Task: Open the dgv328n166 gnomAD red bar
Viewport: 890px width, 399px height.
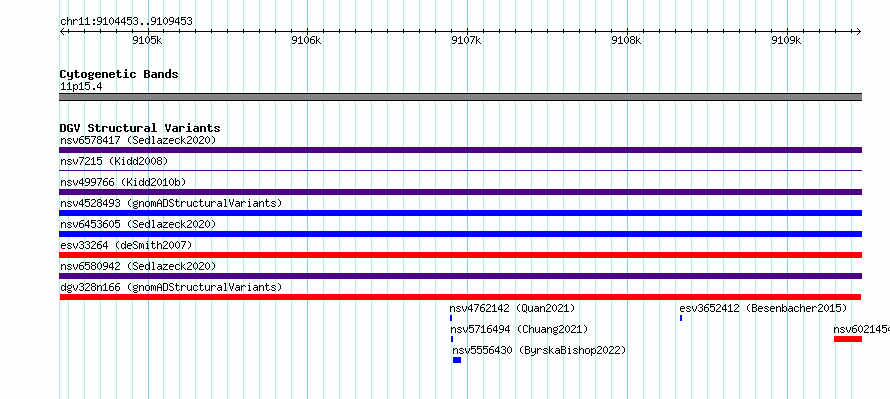Action: pos(460,297)
